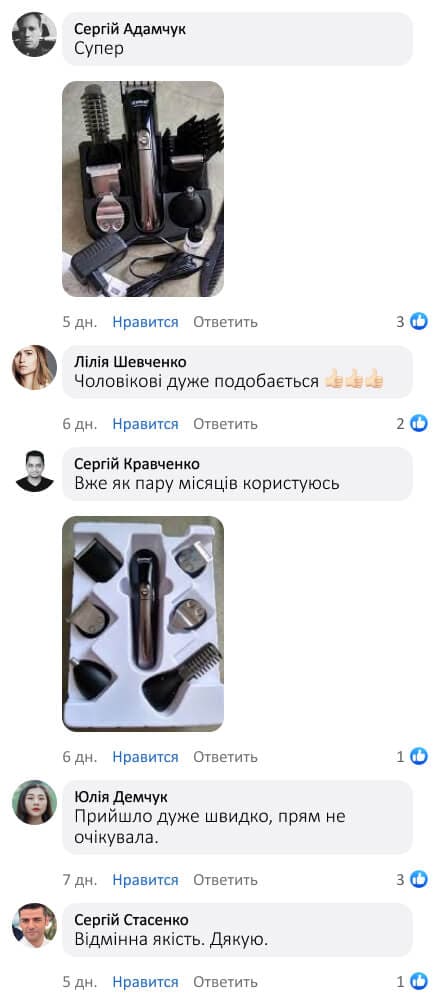This screenshot has height=1005, width=440.
Task: Open Лілія Шевченко's profile avatar
Action: pos(35,367)
